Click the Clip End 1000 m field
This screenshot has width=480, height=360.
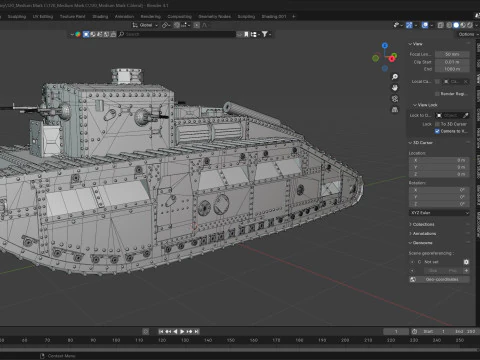coord(452,69)
